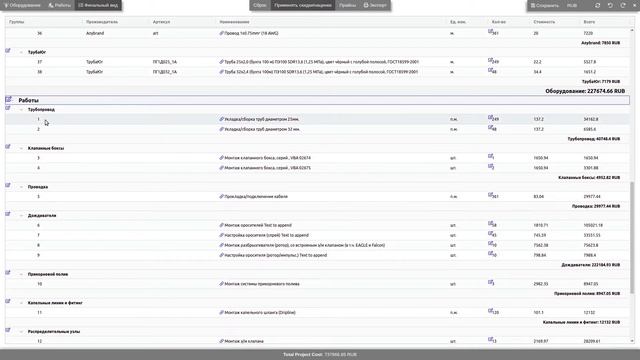The height and width of the screenshot is (360, 640).
Task: Click the Производитель column header
Action: tap(102, 22)
